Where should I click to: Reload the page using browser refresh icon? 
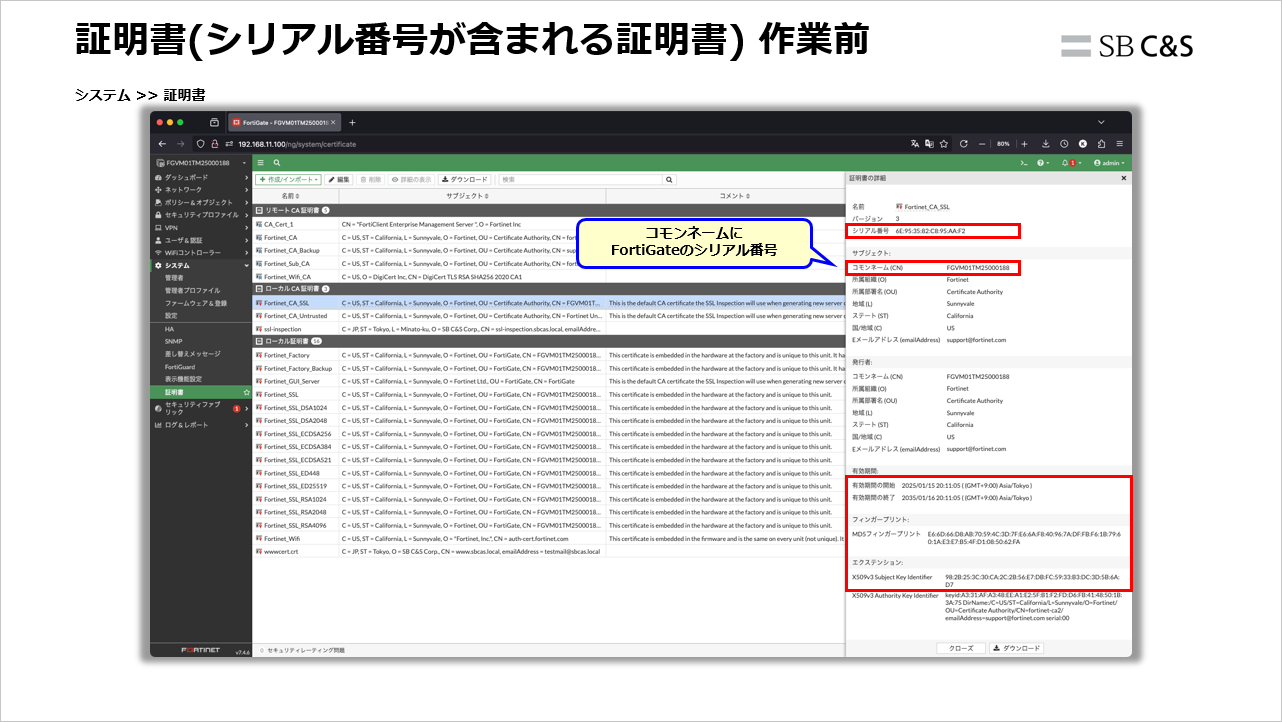[963, 143]
